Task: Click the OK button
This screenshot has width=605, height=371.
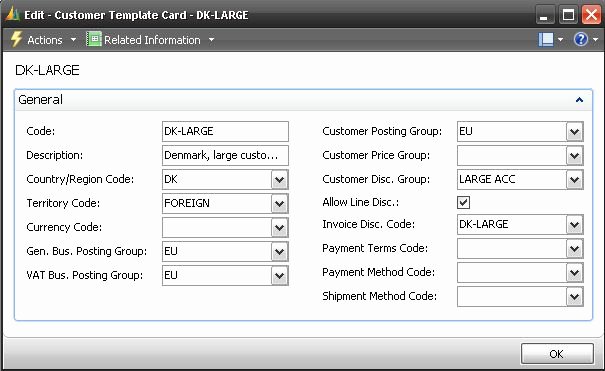Action: pyautogui.click(x=557, y=354)
